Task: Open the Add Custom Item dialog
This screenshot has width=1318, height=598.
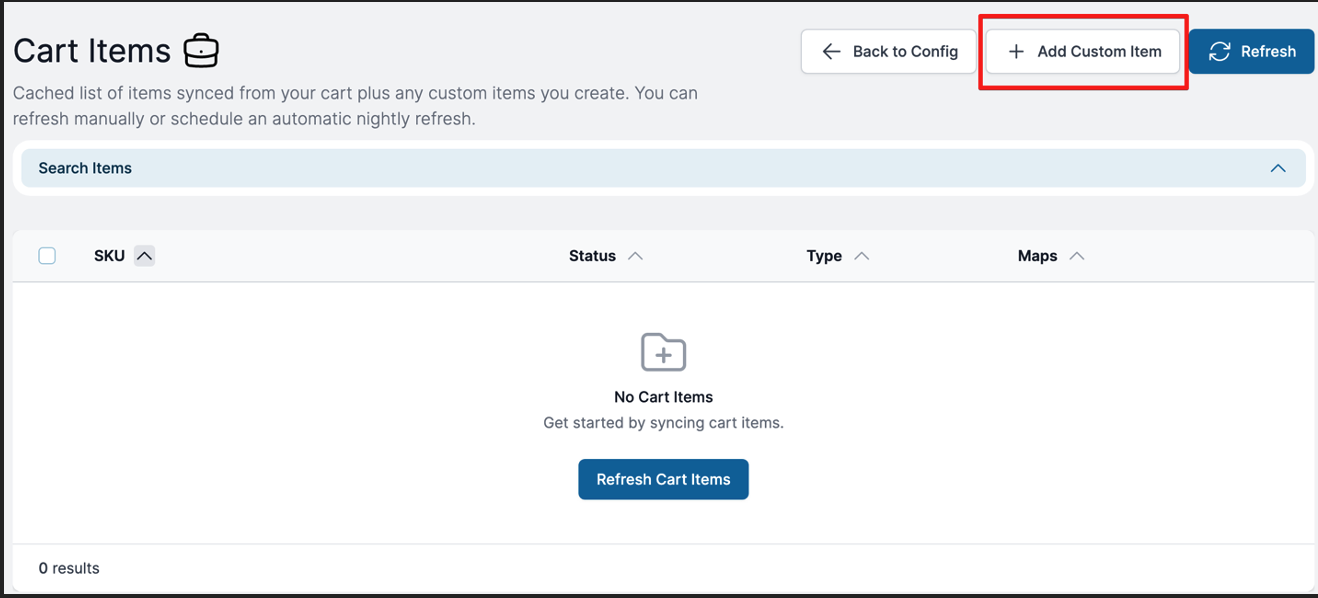Action: (x=1083, y=51)
